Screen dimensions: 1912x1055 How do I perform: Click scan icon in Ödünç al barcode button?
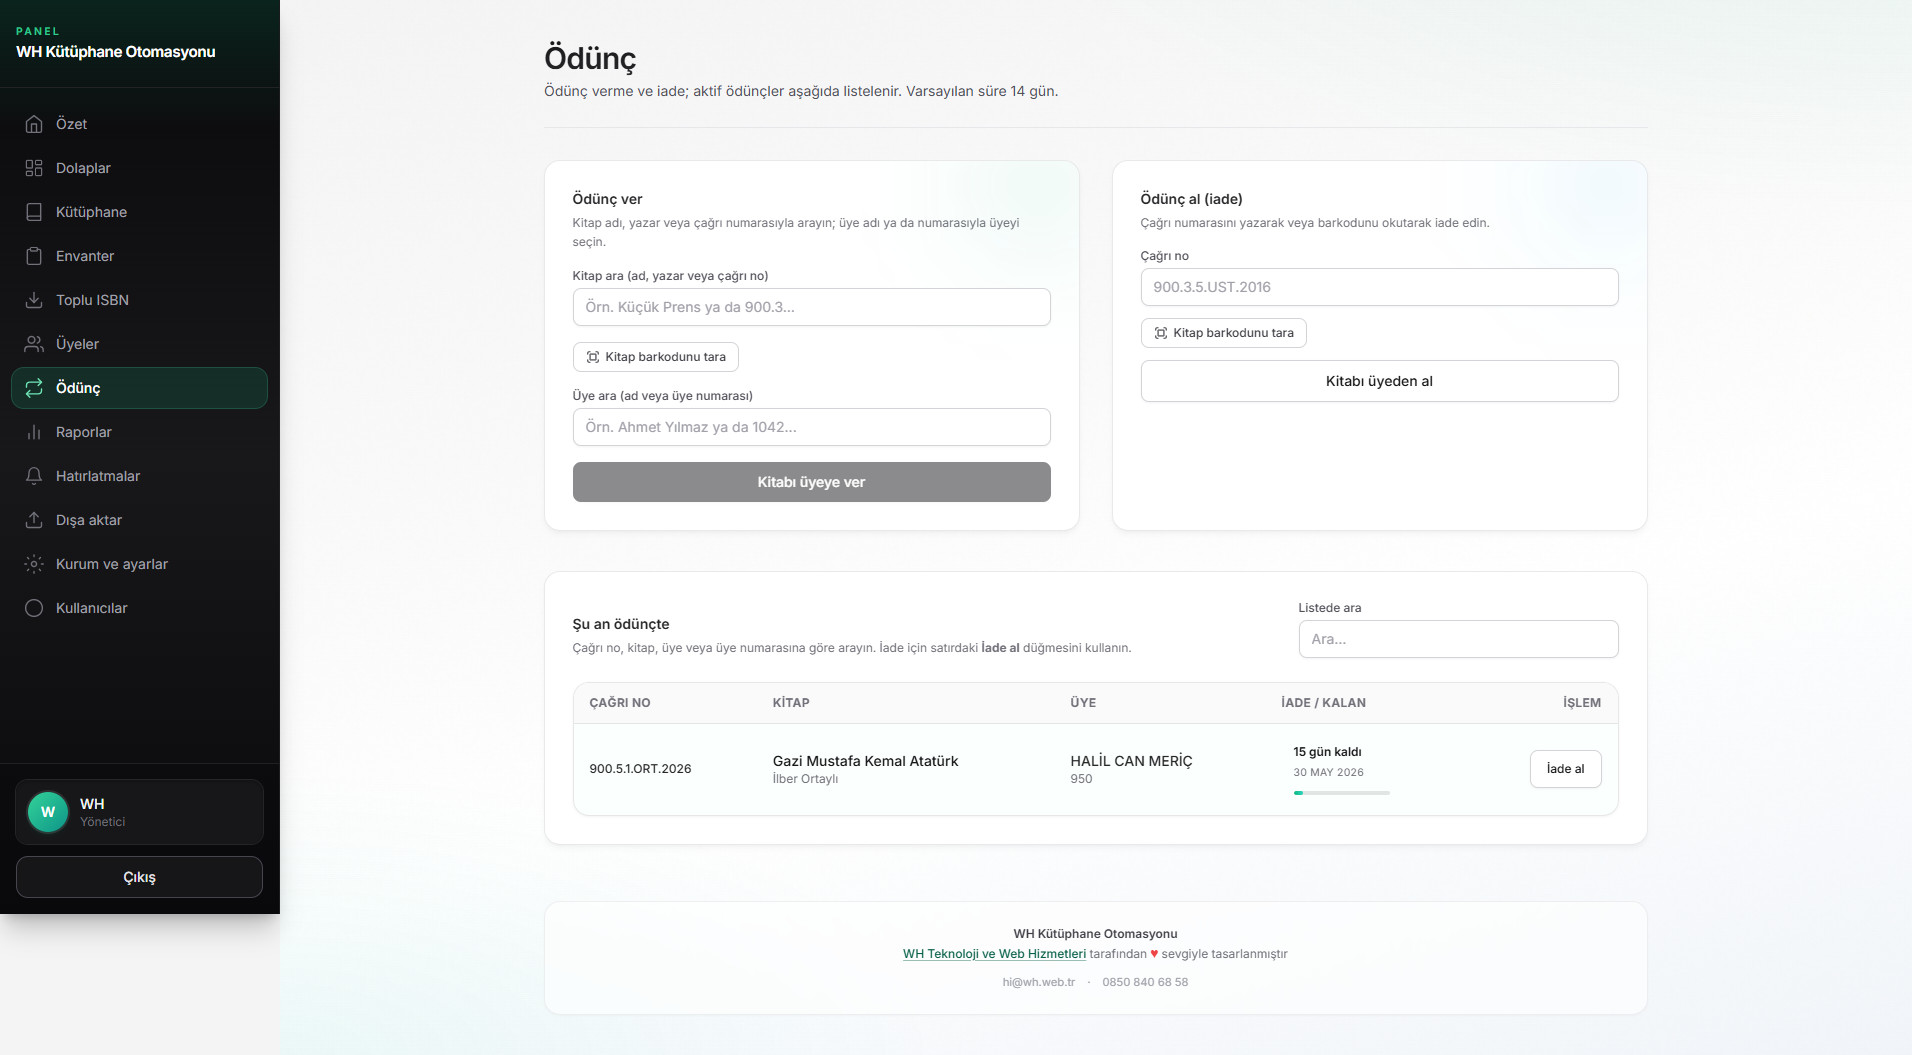click(1161, 333)
